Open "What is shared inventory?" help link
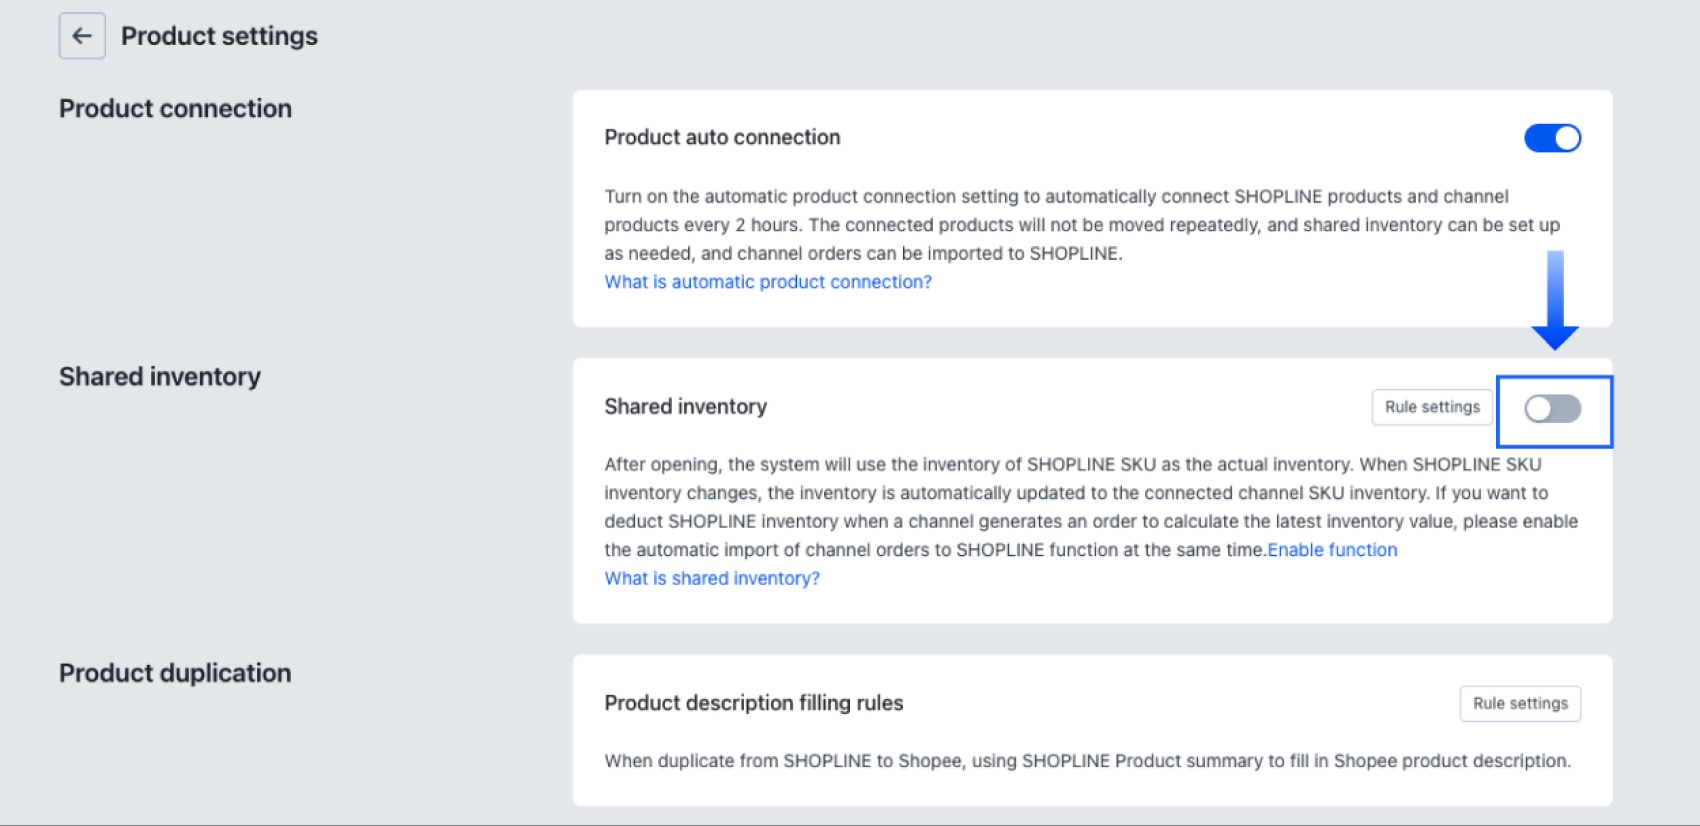This screenshot has height=826, width=1700. [x=711, y=578]
